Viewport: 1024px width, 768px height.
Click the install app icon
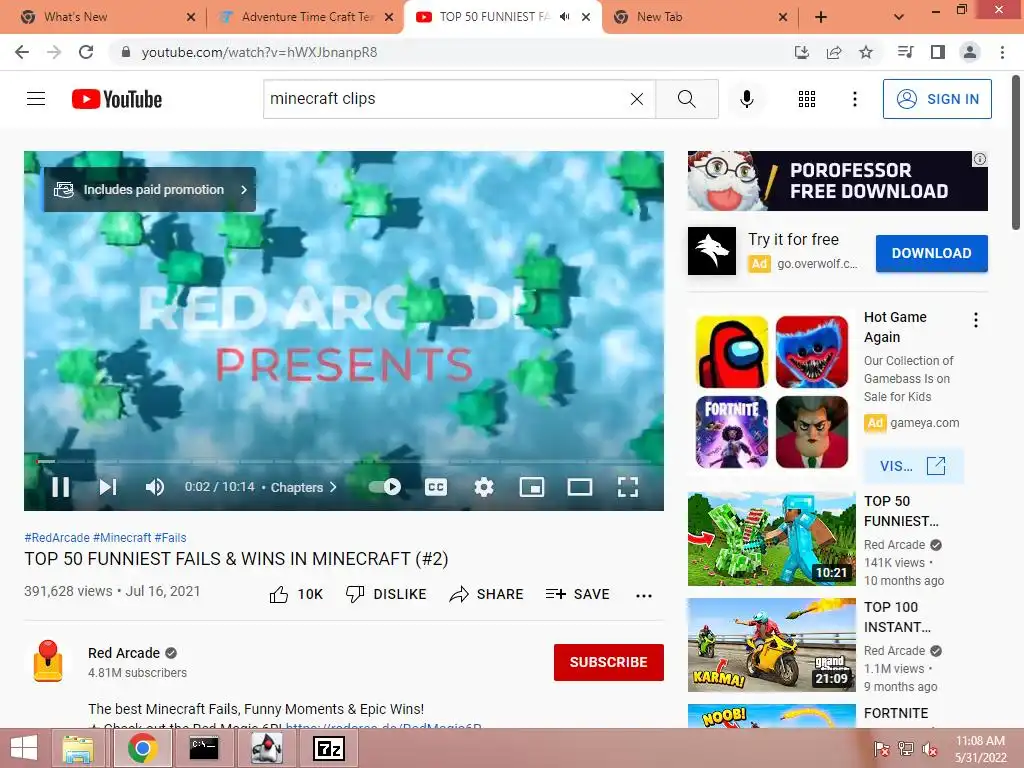(801, 52)
